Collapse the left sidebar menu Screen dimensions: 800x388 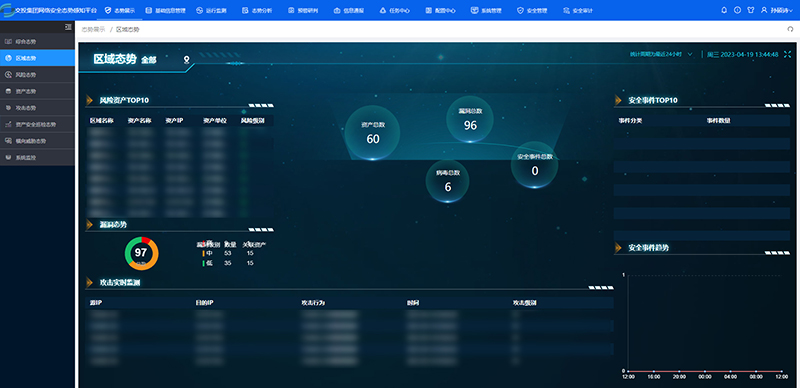pos(68,27)
